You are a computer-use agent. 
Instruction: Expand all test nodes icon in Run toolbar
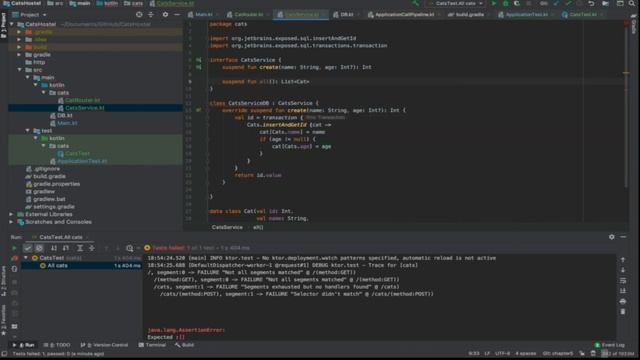80,248
